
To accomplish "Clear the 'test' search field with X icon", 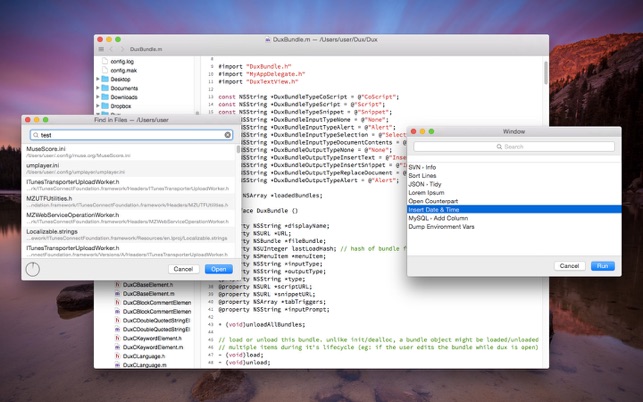I will [228, 135].
